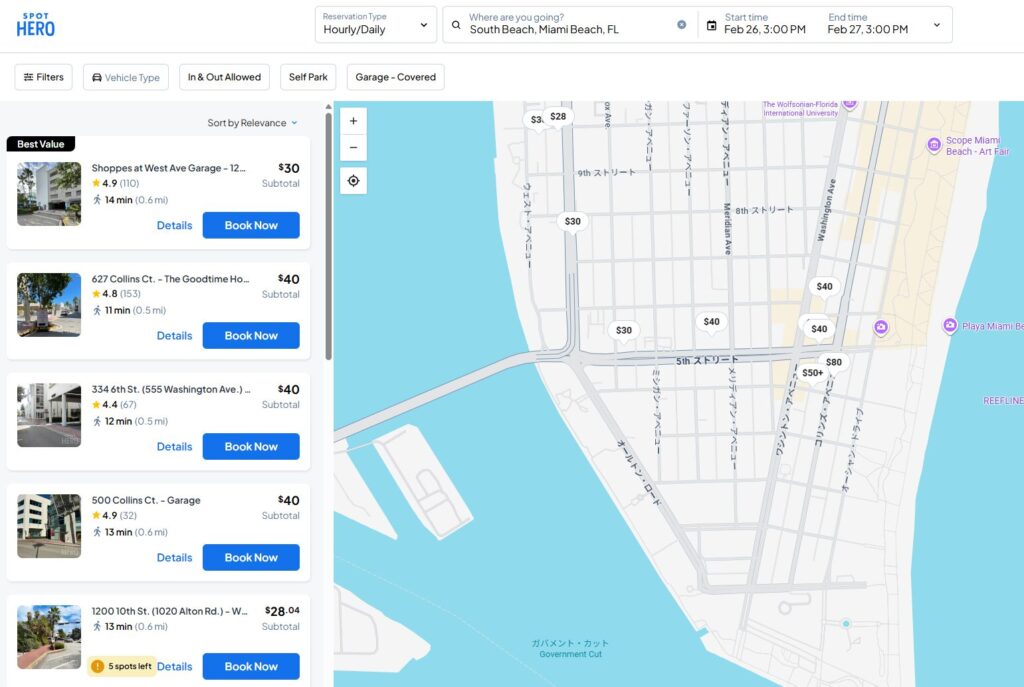Toggle the Garage - Covered filter
This screenshot has width=1024, height=687.
[395, 77]
